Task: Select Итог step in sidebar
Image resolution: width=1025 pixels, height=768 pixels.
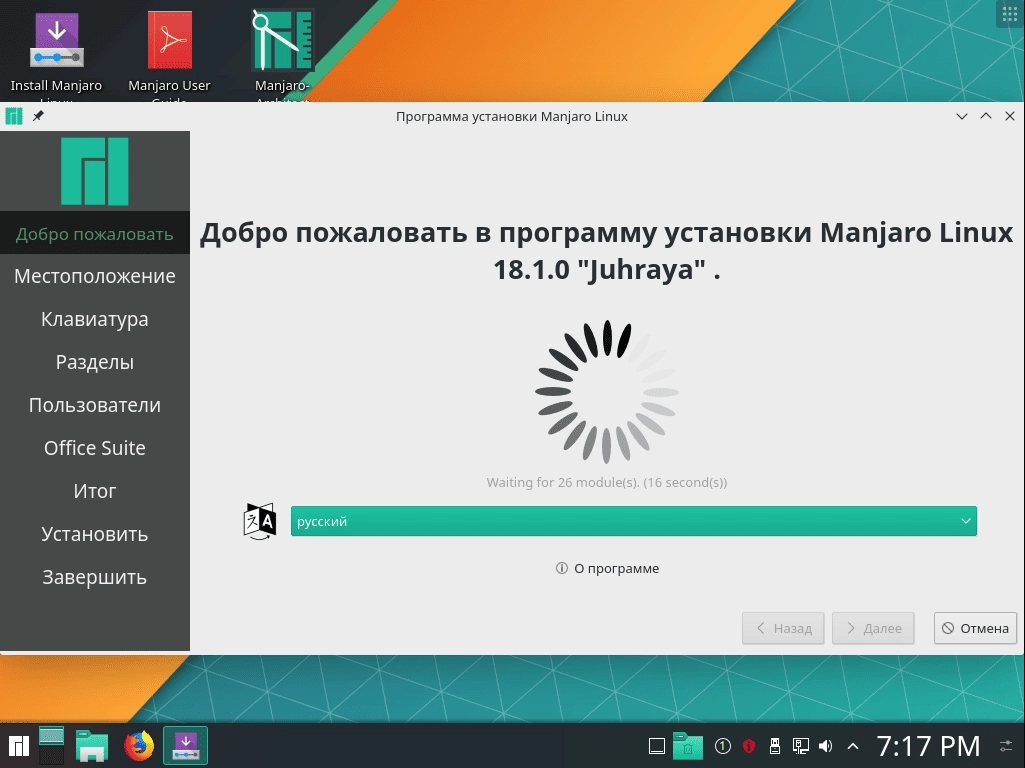Action: [x=95, y=491]
